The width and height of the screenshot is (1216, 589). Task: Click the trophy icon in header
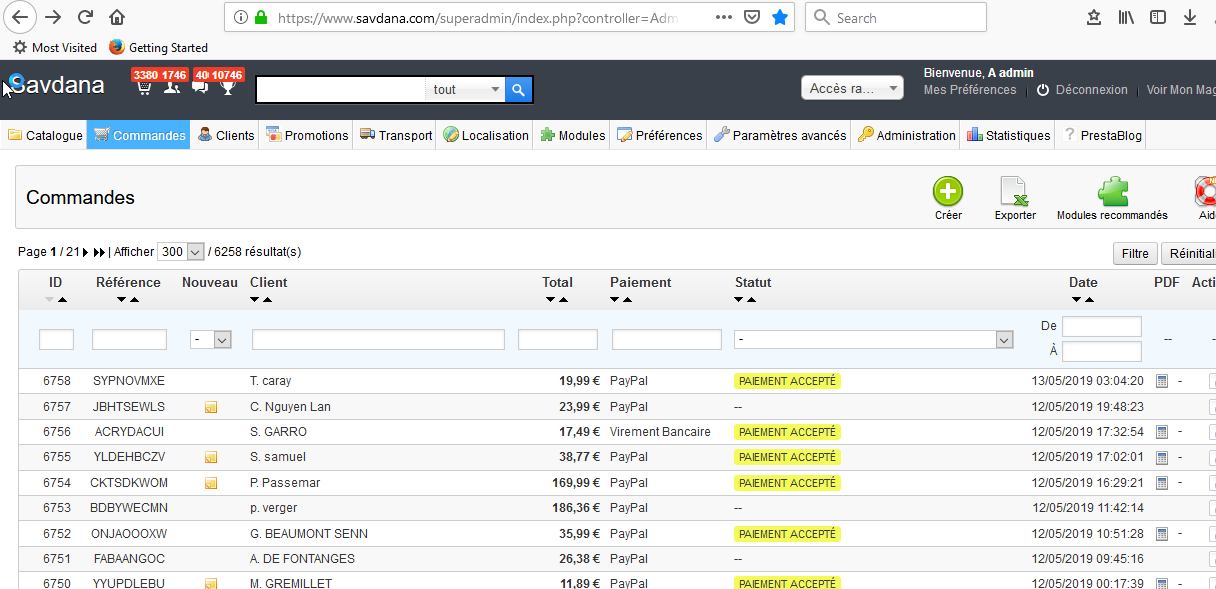(x=228, y=88)
